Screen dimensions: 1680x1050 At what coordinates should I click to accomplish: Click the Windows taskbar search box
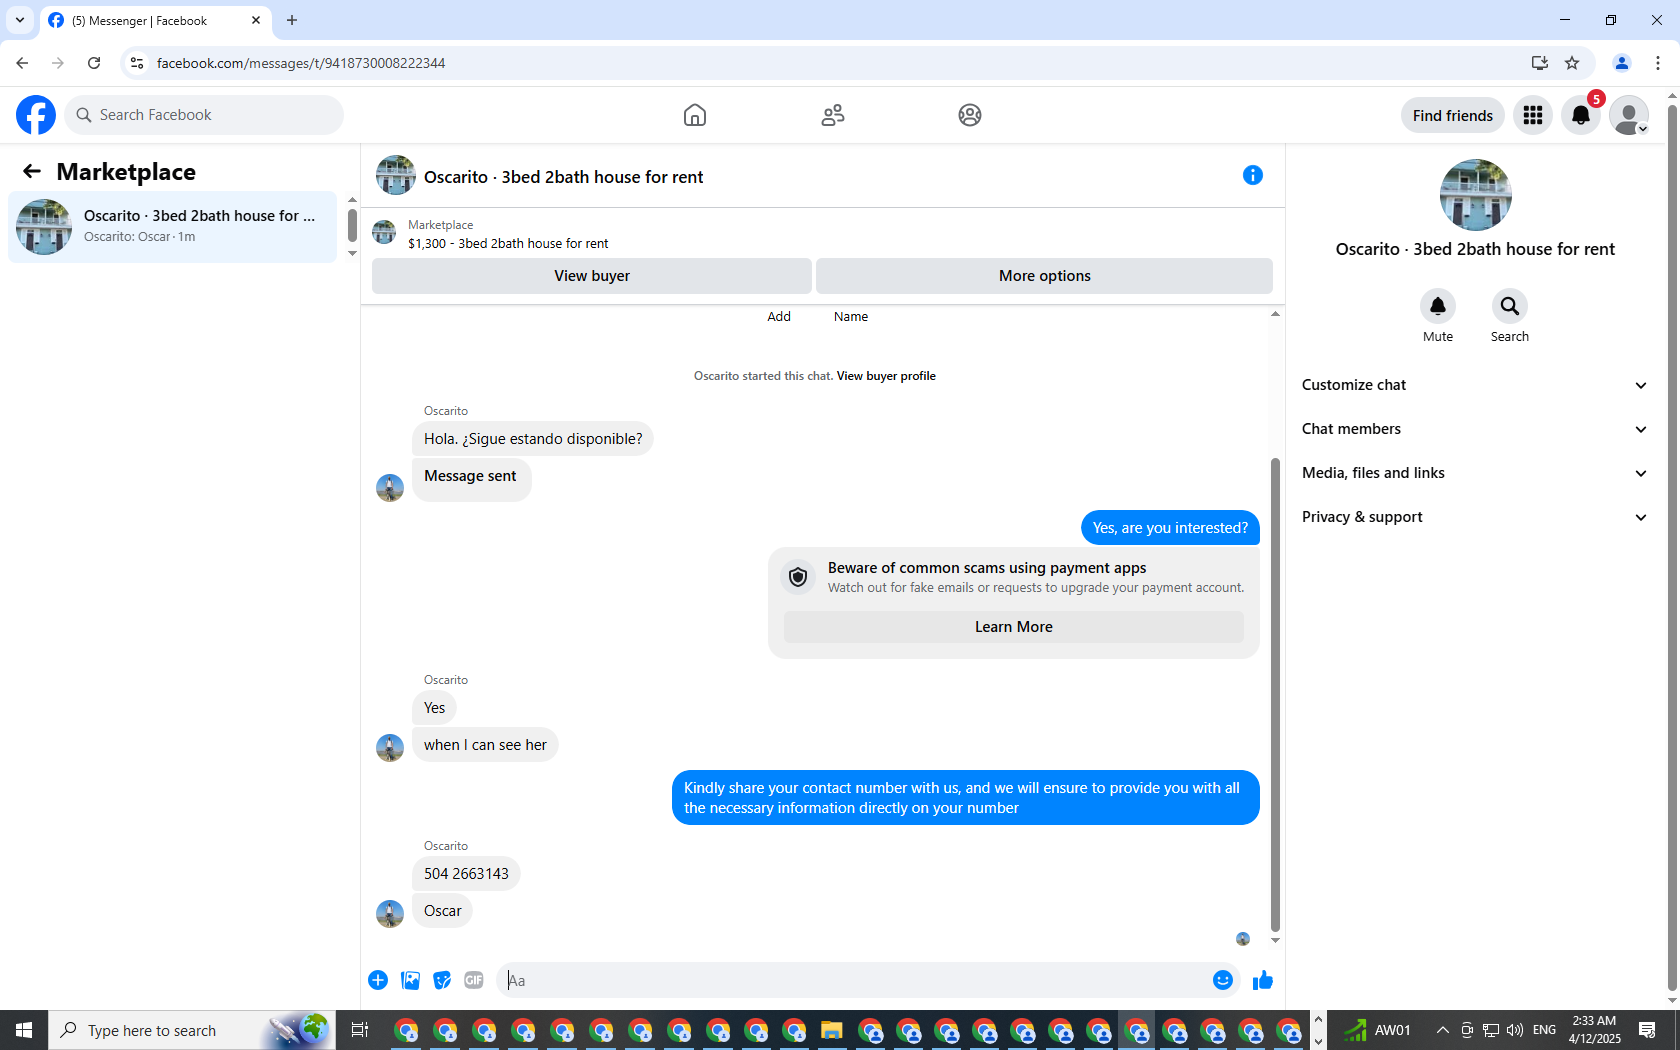pos(192,1030)
